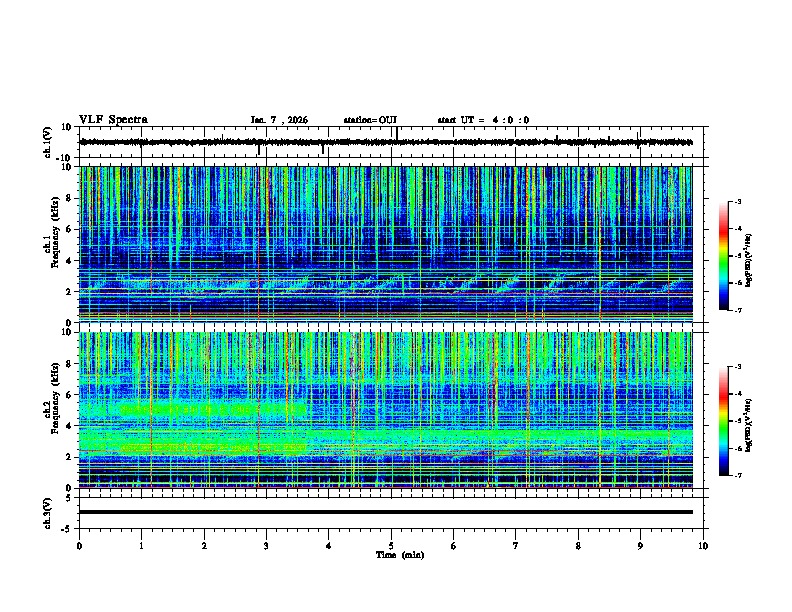Image resolution: width=792 pixels, height=612 pixels.
Task: Click the 'VLF Spectra' title text
Action: tap(113, 120)
